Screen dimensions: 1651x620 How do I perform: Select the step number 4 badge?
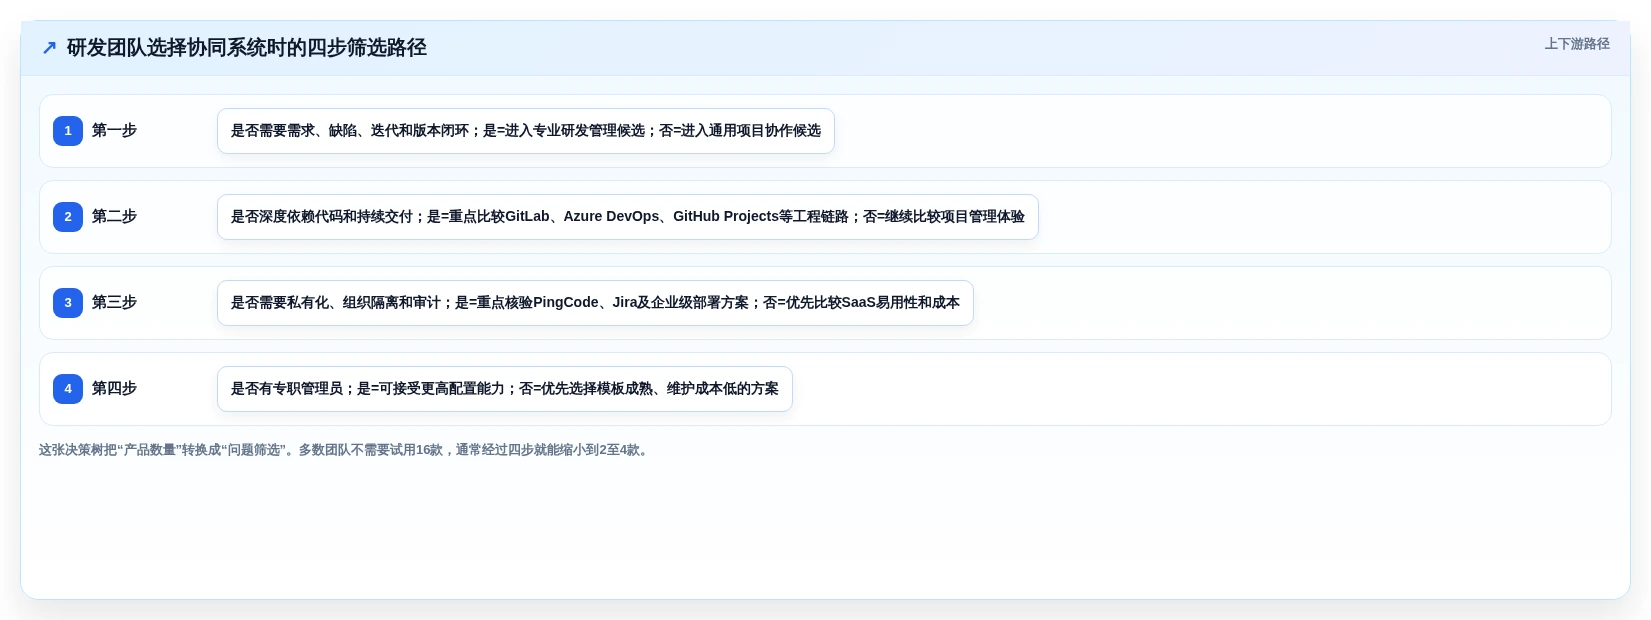click(68, 389)
